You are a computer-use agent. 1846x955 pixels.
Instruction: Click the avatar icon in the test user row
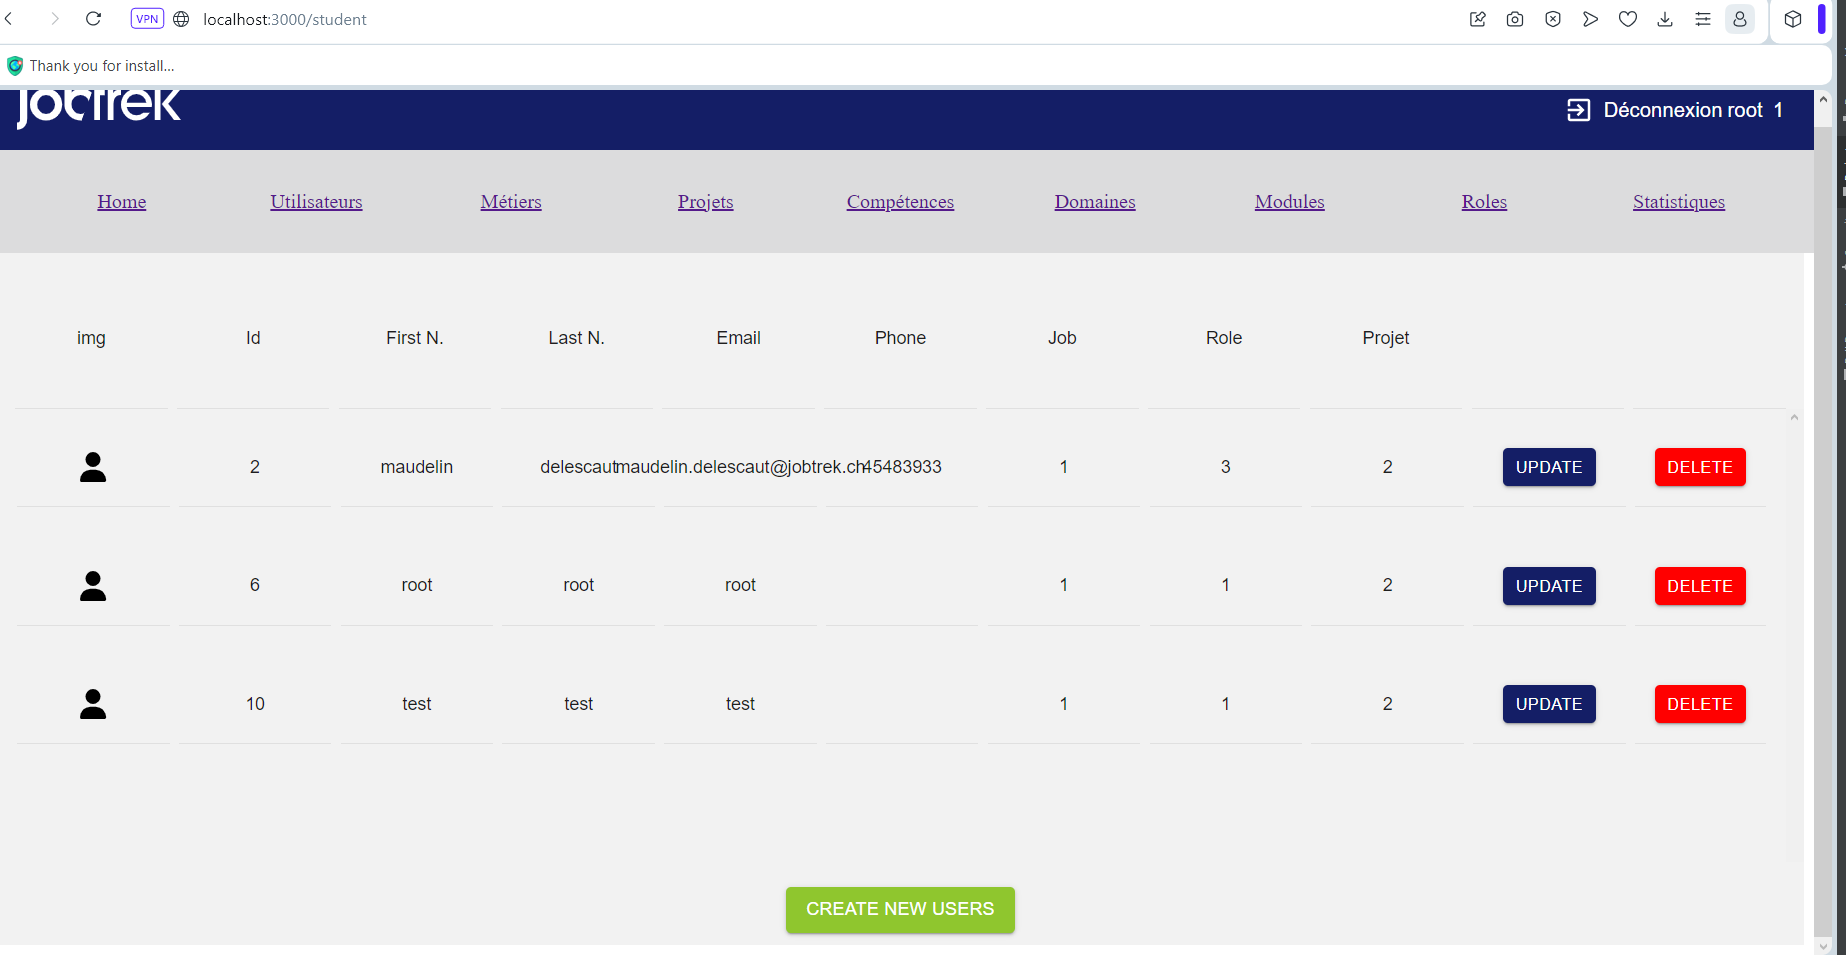point(93,704)
